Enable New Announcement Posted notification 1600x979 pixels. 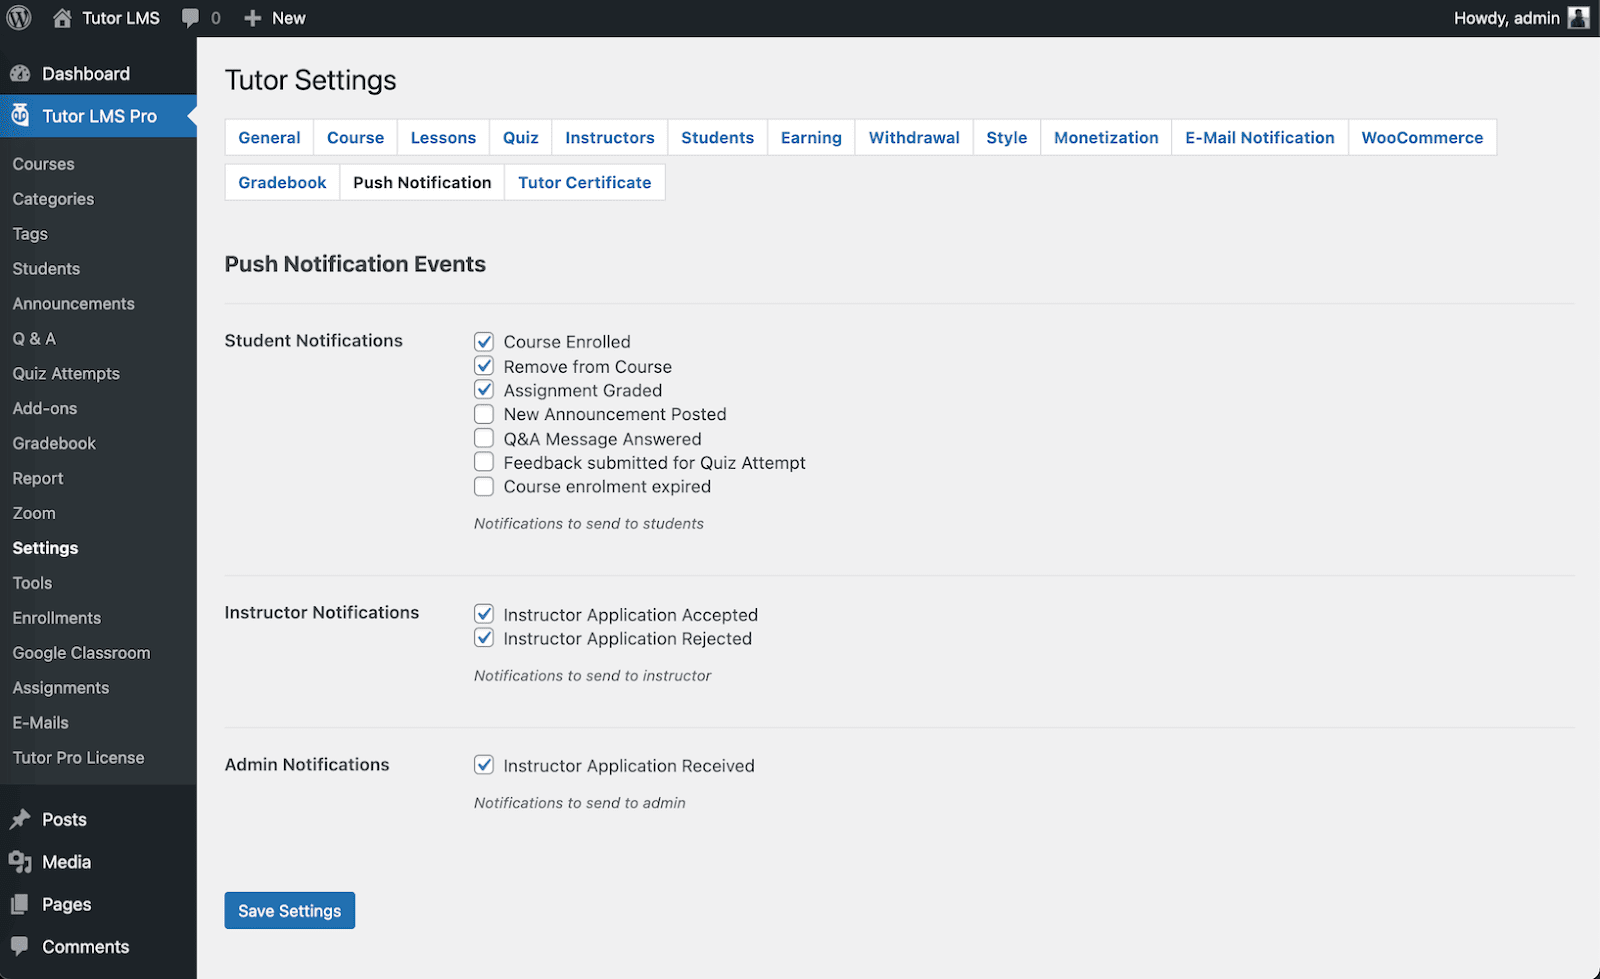[484, 414]
